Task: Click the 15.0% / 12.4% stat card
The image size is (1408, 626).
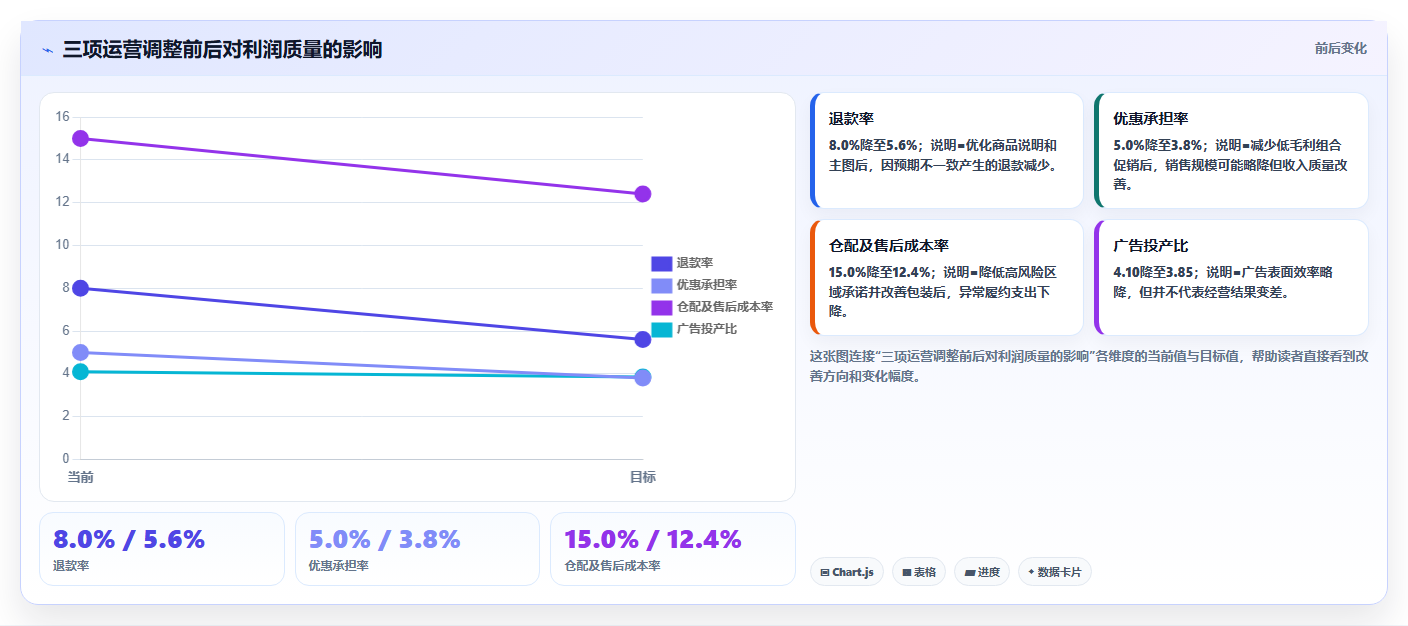Action: tap(673, 549)
